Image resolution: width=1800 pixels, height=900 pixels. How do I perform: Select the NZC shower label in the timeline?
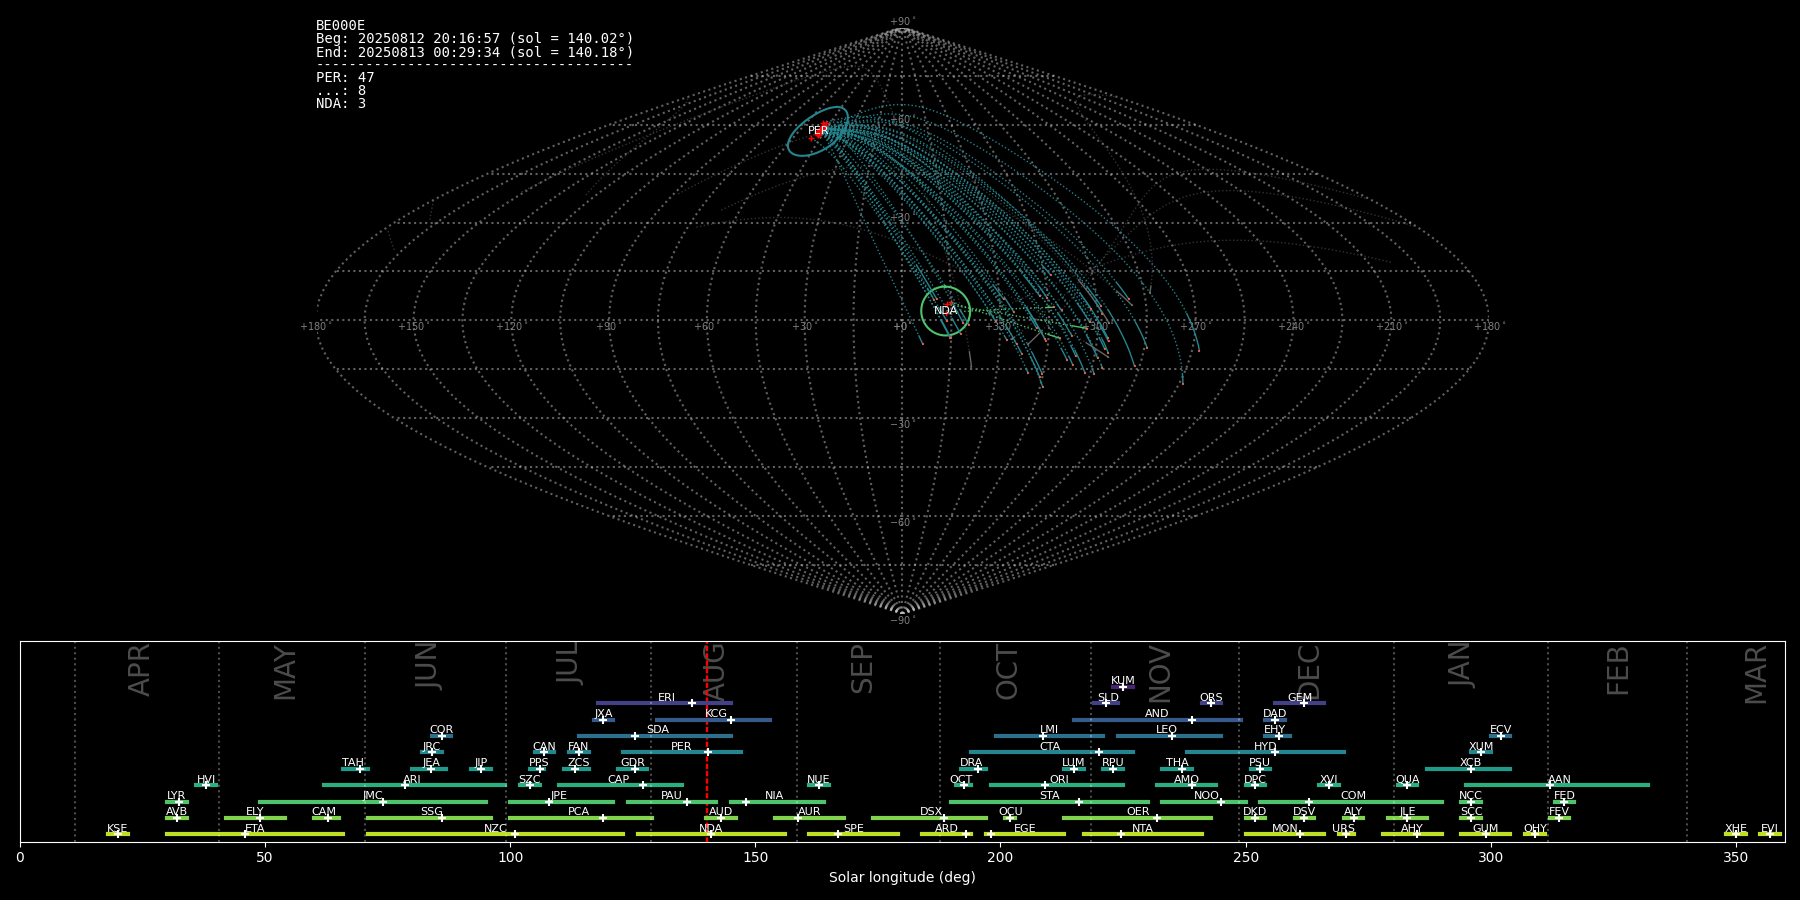point(495,829)
